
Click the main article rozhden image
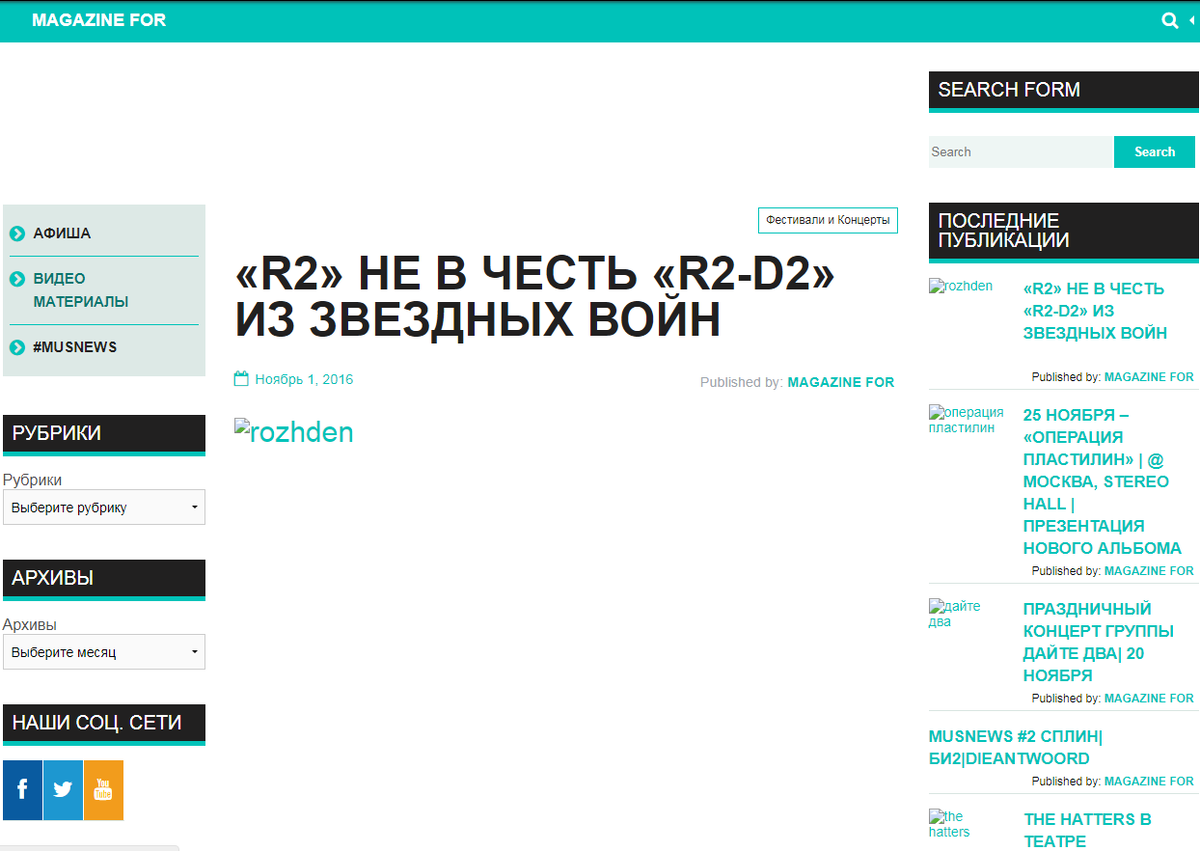click(294, 432)
